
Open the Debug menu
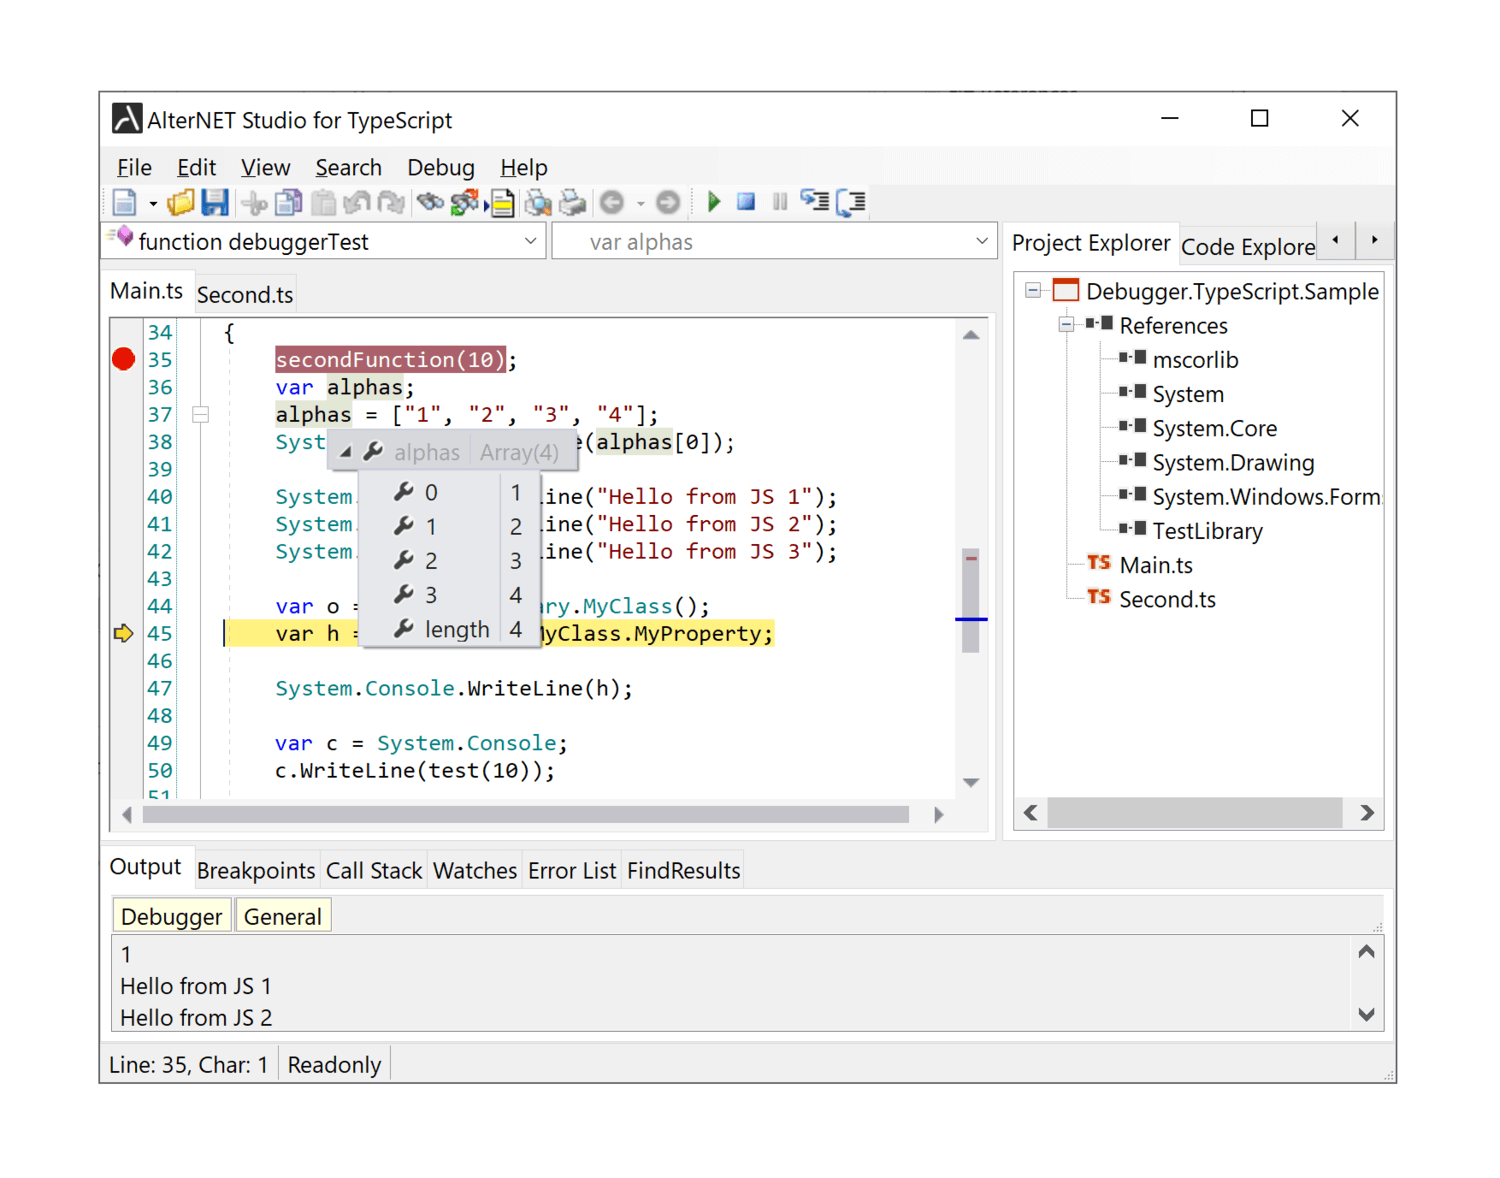point(441,167)
